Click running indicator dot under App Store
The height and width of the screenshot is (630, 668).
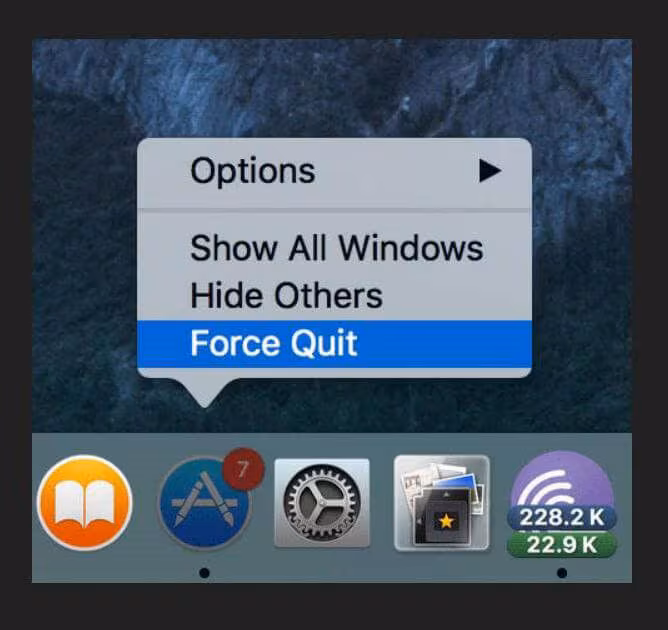coord(204,573)
